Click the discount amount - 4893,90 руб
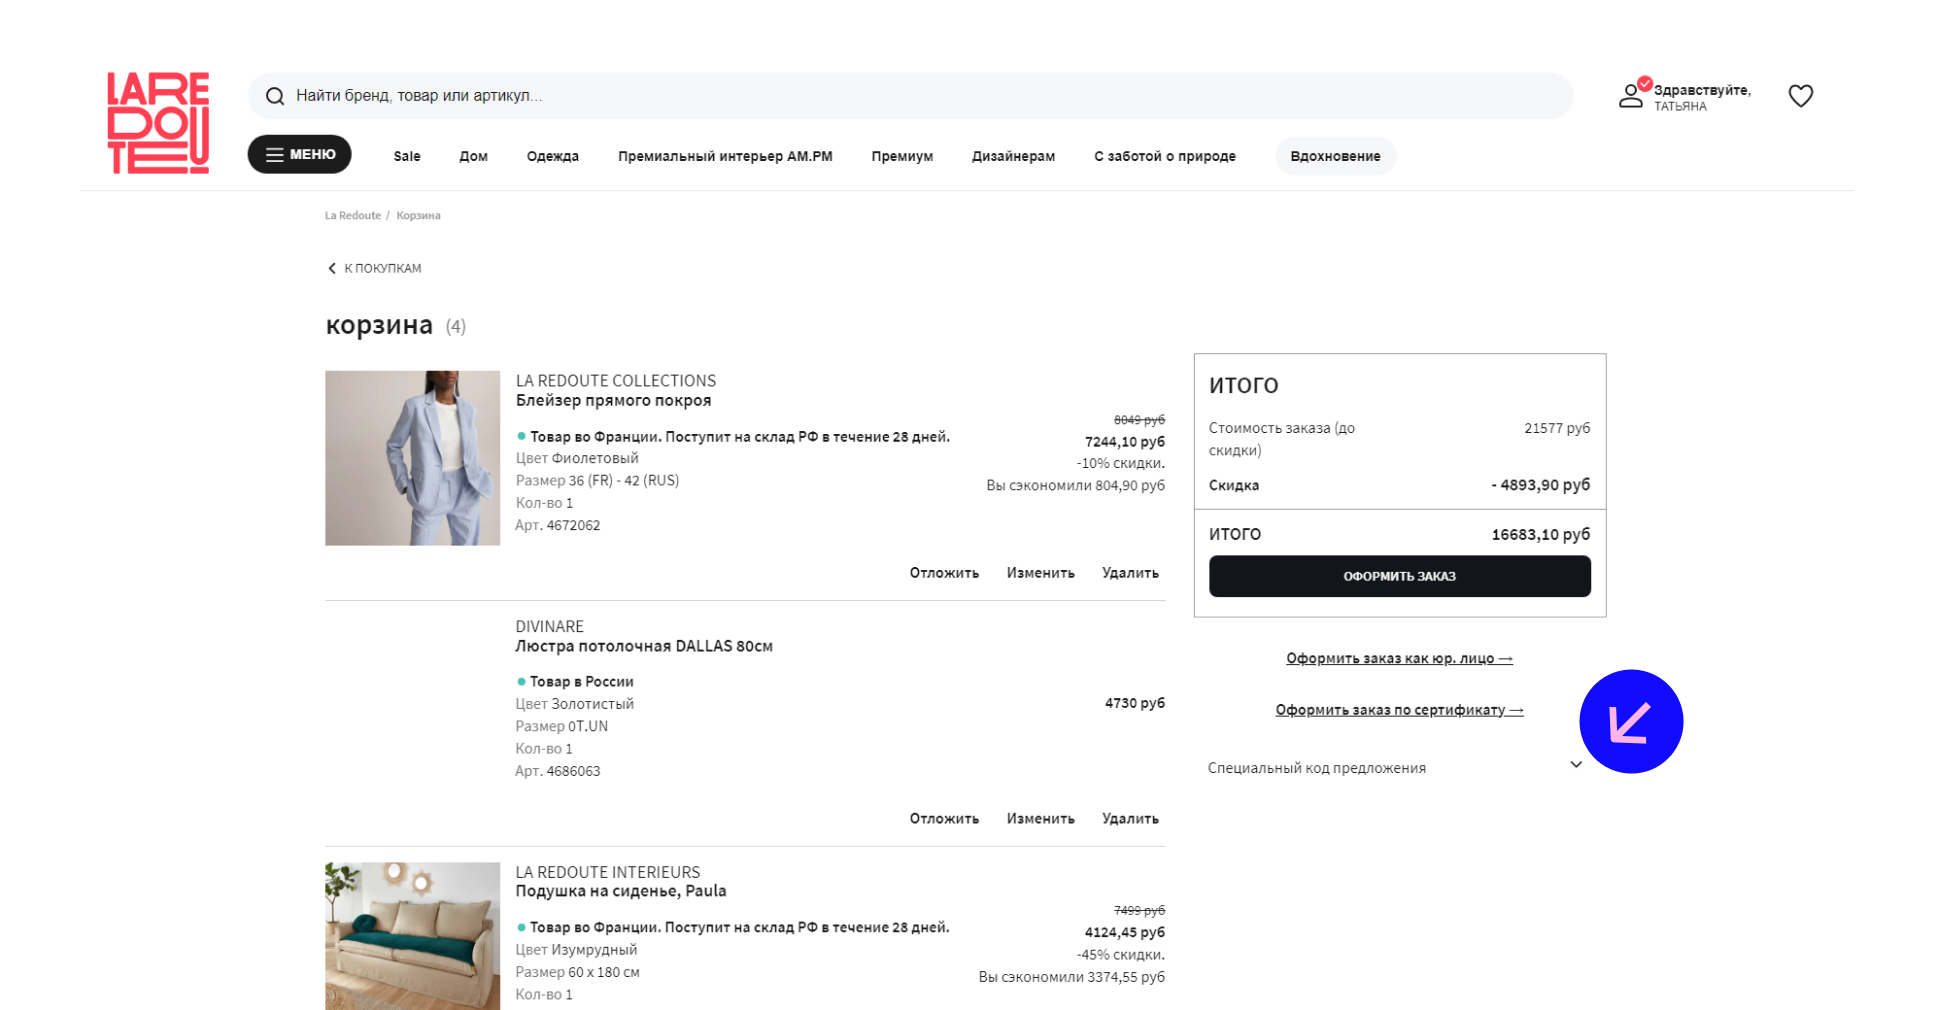This screenshot has height=1010, width=1934. (1541, 485)
